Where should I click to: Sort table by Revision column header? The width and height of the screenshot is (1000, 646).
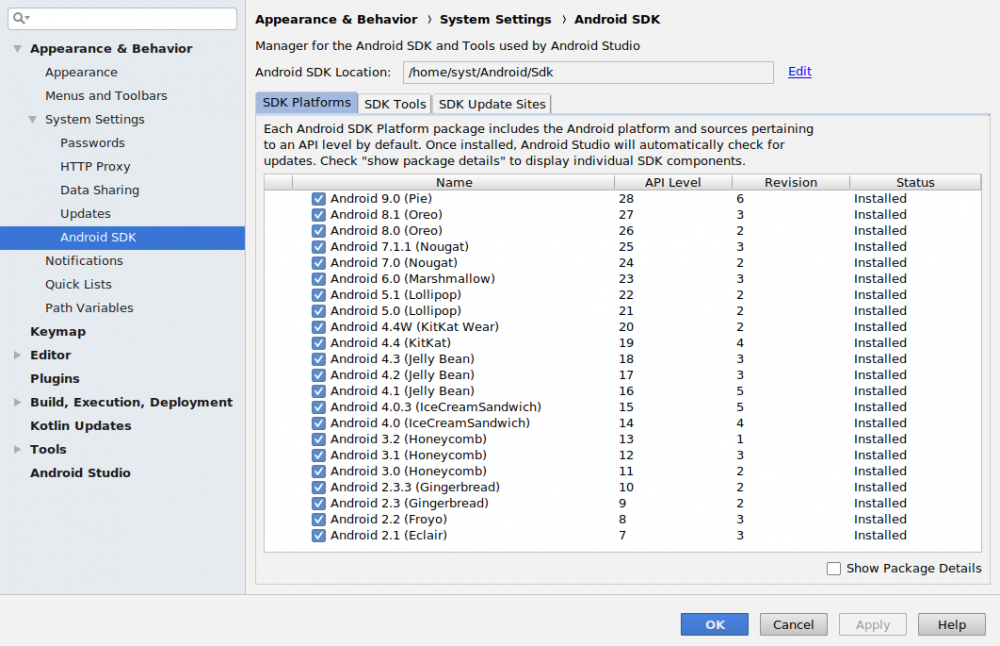791,182
